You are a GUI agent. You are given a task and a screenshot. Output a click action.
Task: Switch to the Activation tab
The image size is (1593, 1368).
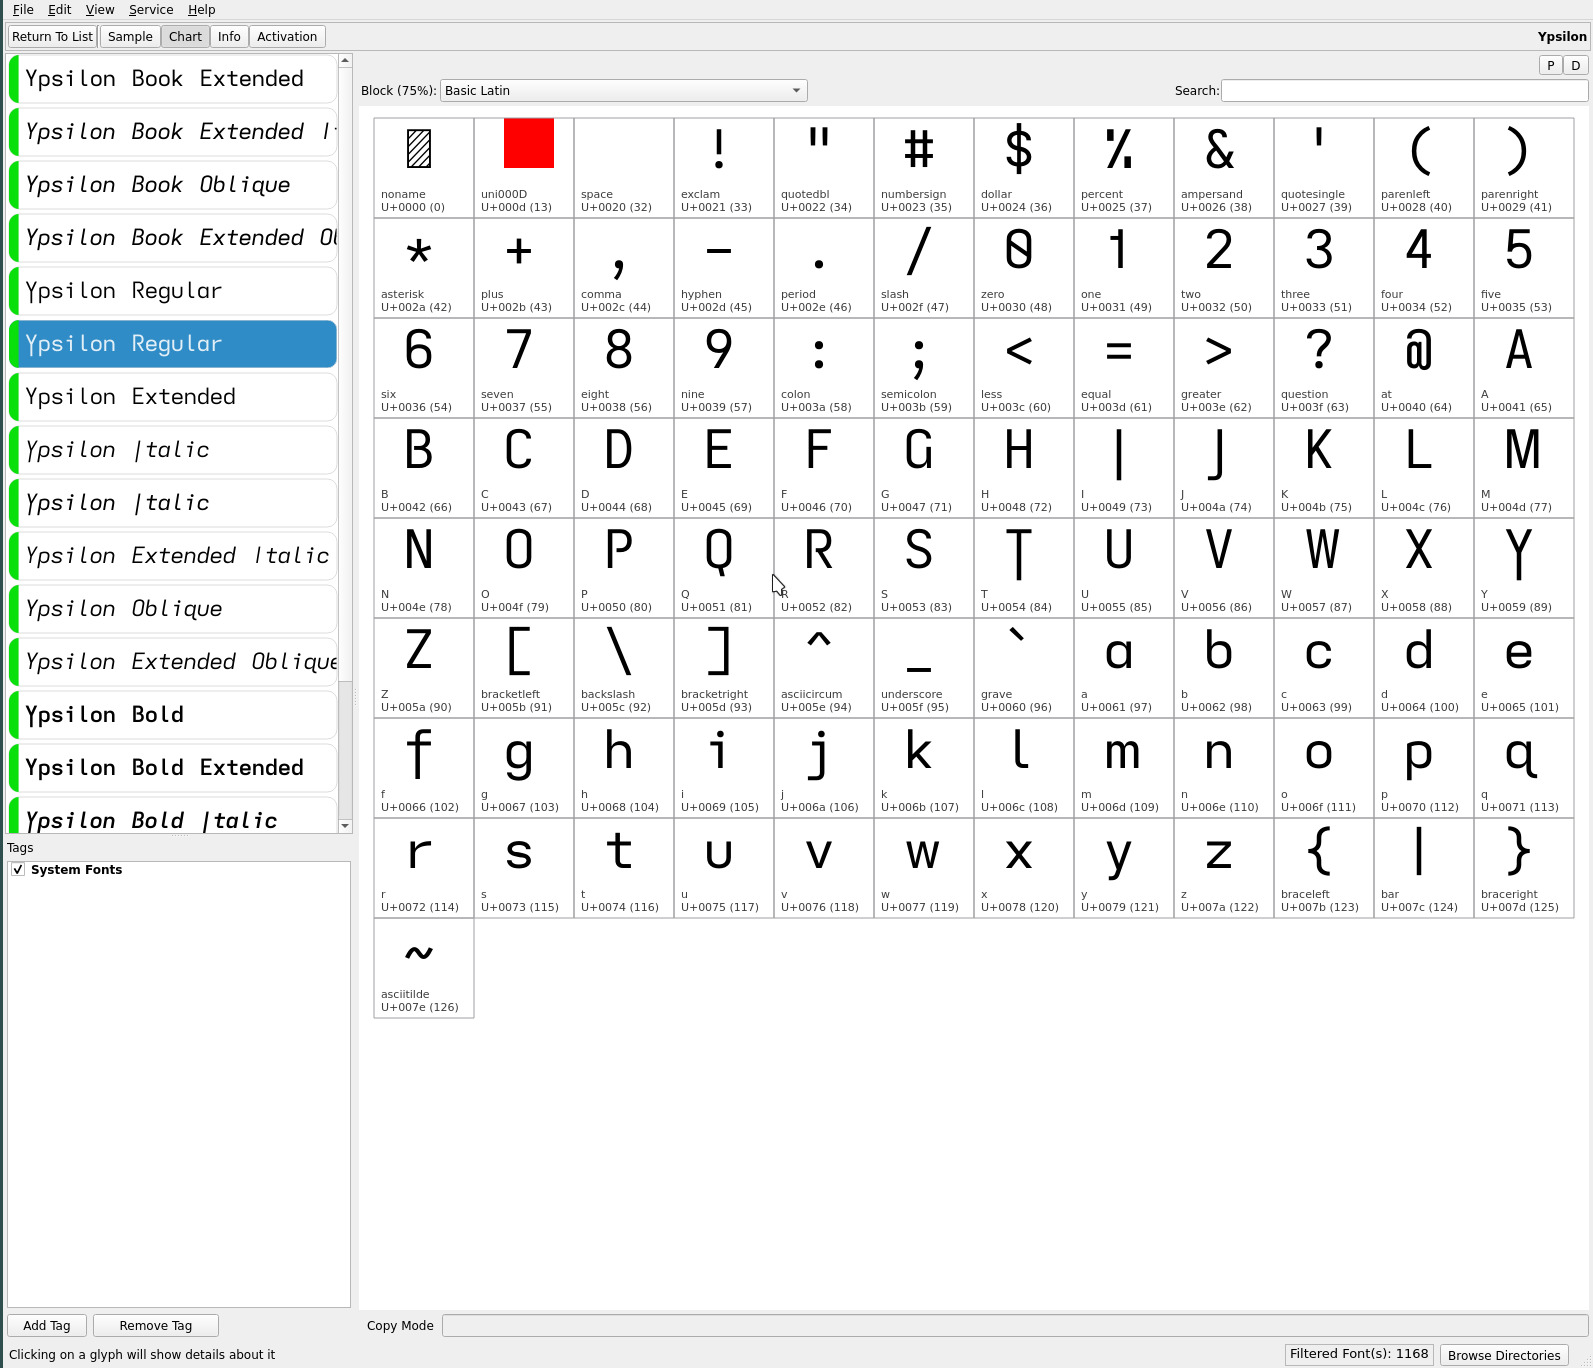(x=287, y=36)
